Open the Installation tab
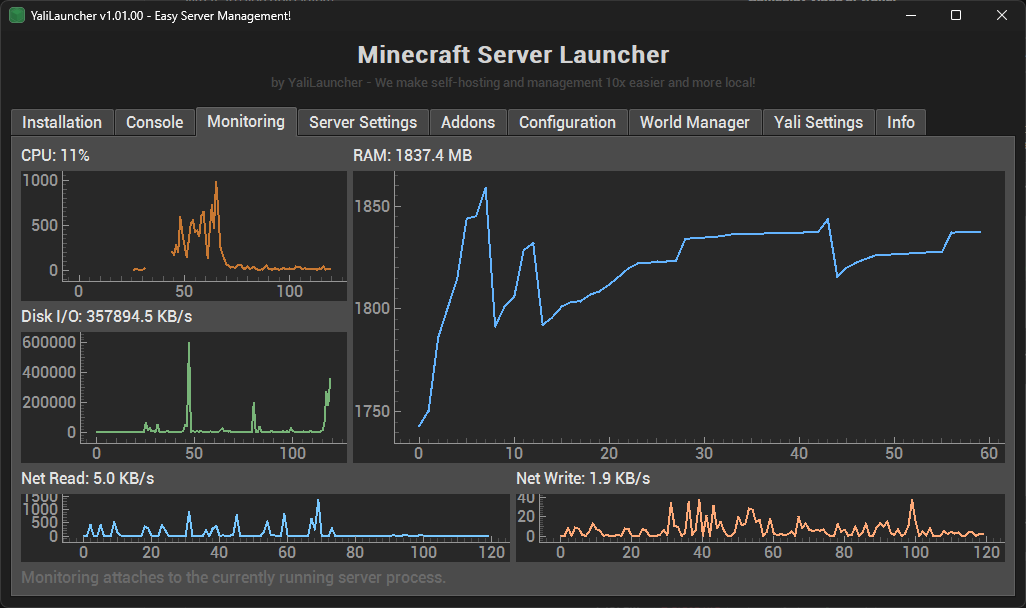1026x608 pixels. click(x=62, y=122)
